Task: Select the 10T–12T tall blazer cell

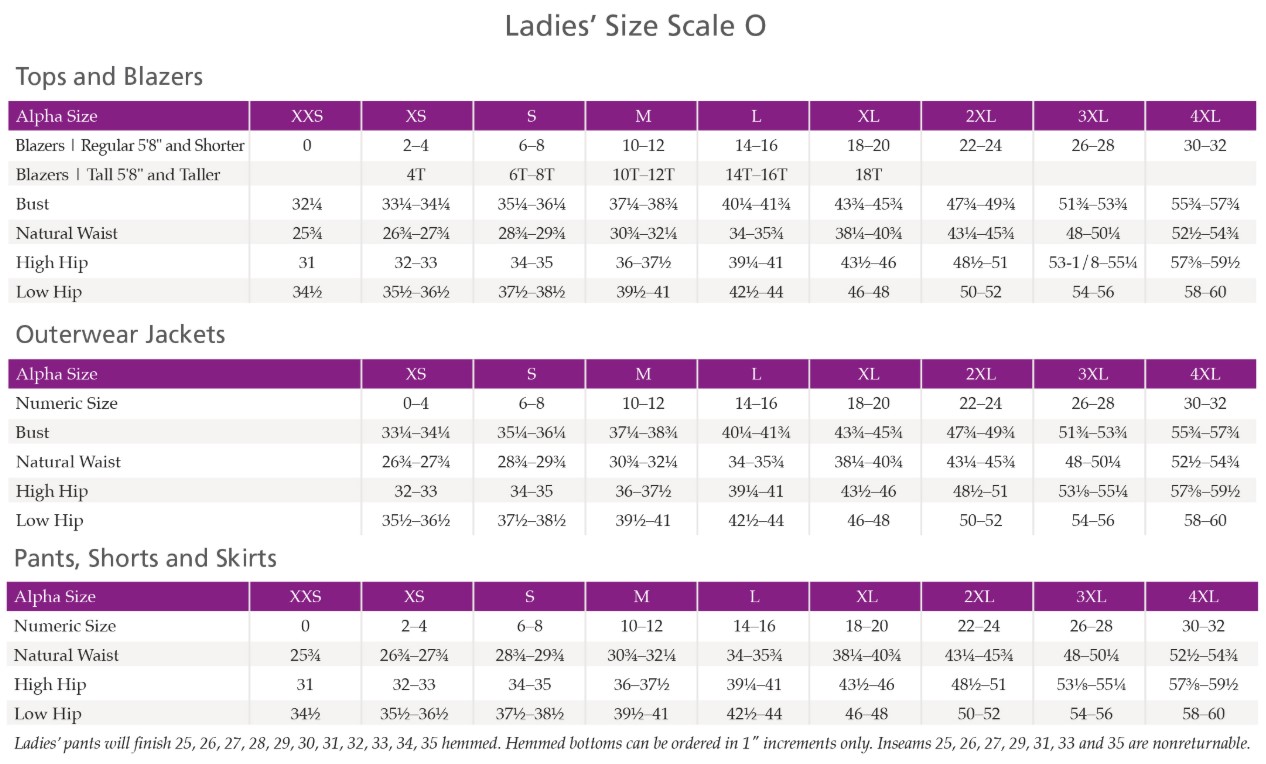Action: [x=643, y=175]
